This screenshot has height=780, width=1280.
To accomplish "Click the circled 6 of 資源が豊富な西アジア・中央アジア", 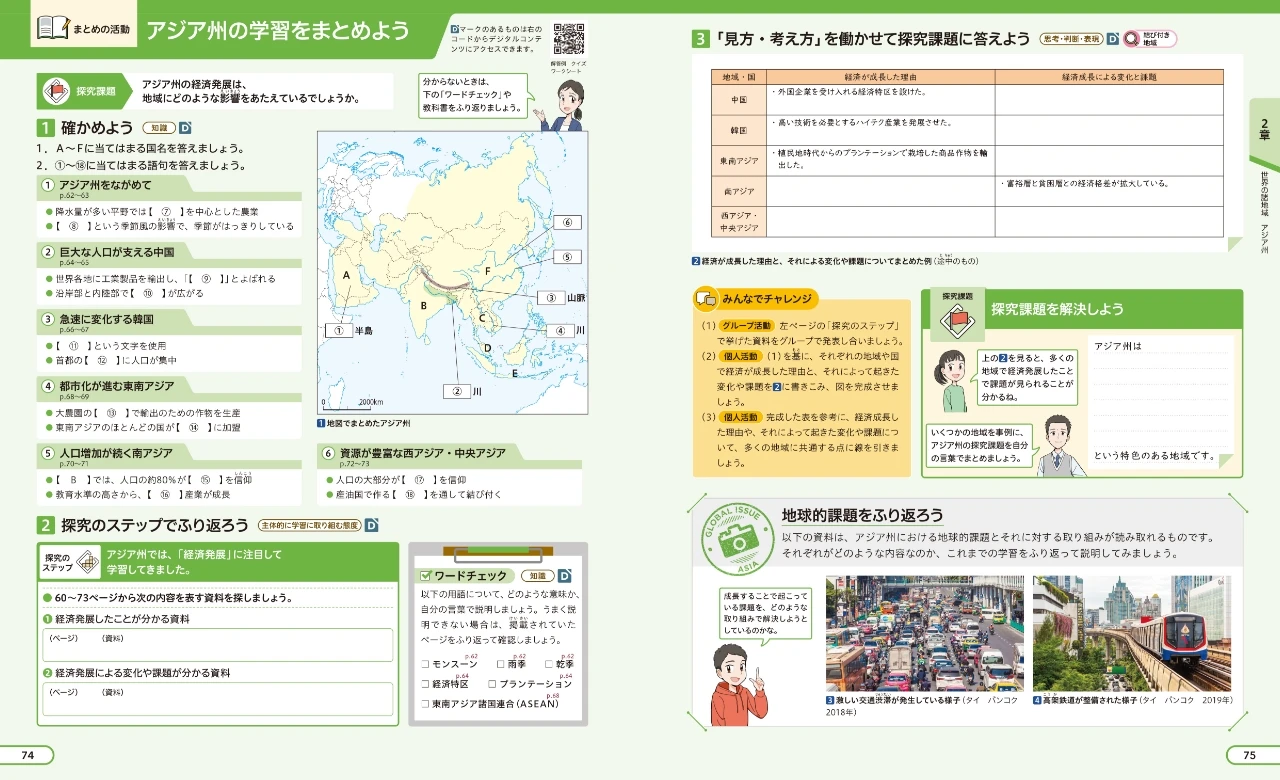I will (x=327, y=453).
